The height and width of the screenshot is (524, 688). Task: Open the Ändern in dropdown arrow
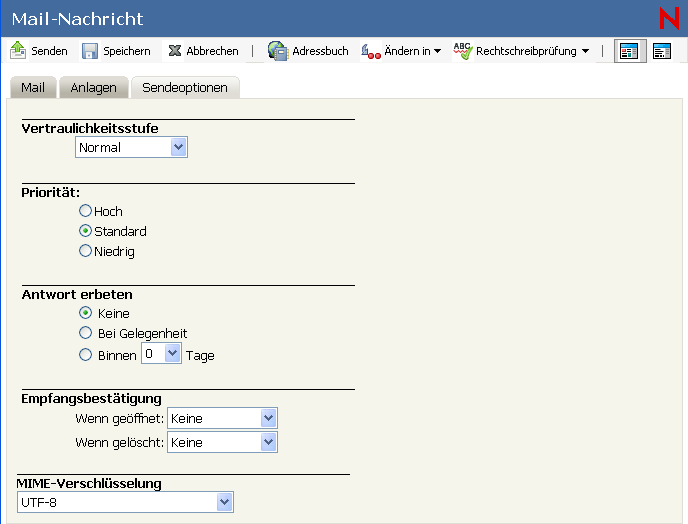coord(437,51)
